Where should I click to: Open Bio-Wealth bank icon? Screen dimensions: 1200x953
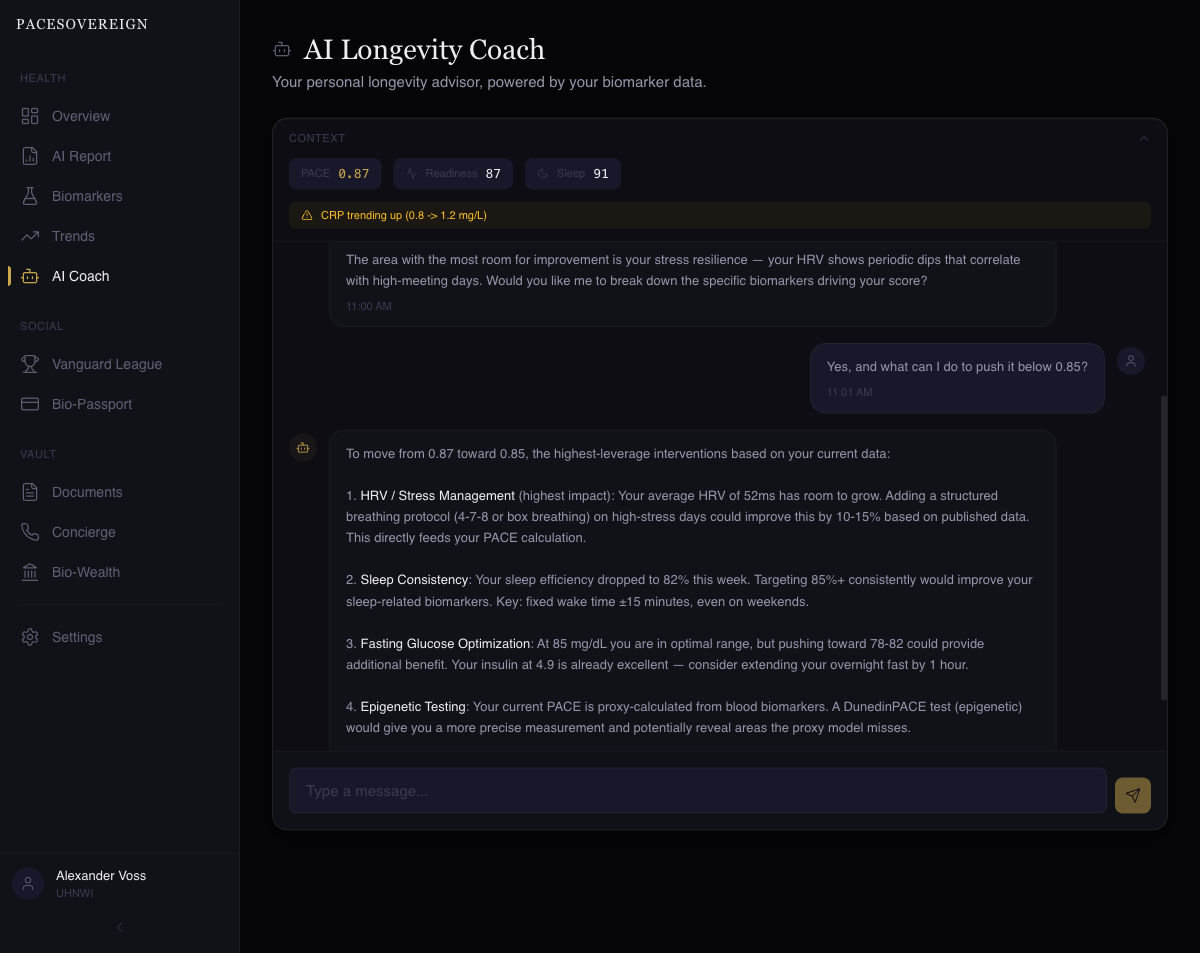(30, 572)
